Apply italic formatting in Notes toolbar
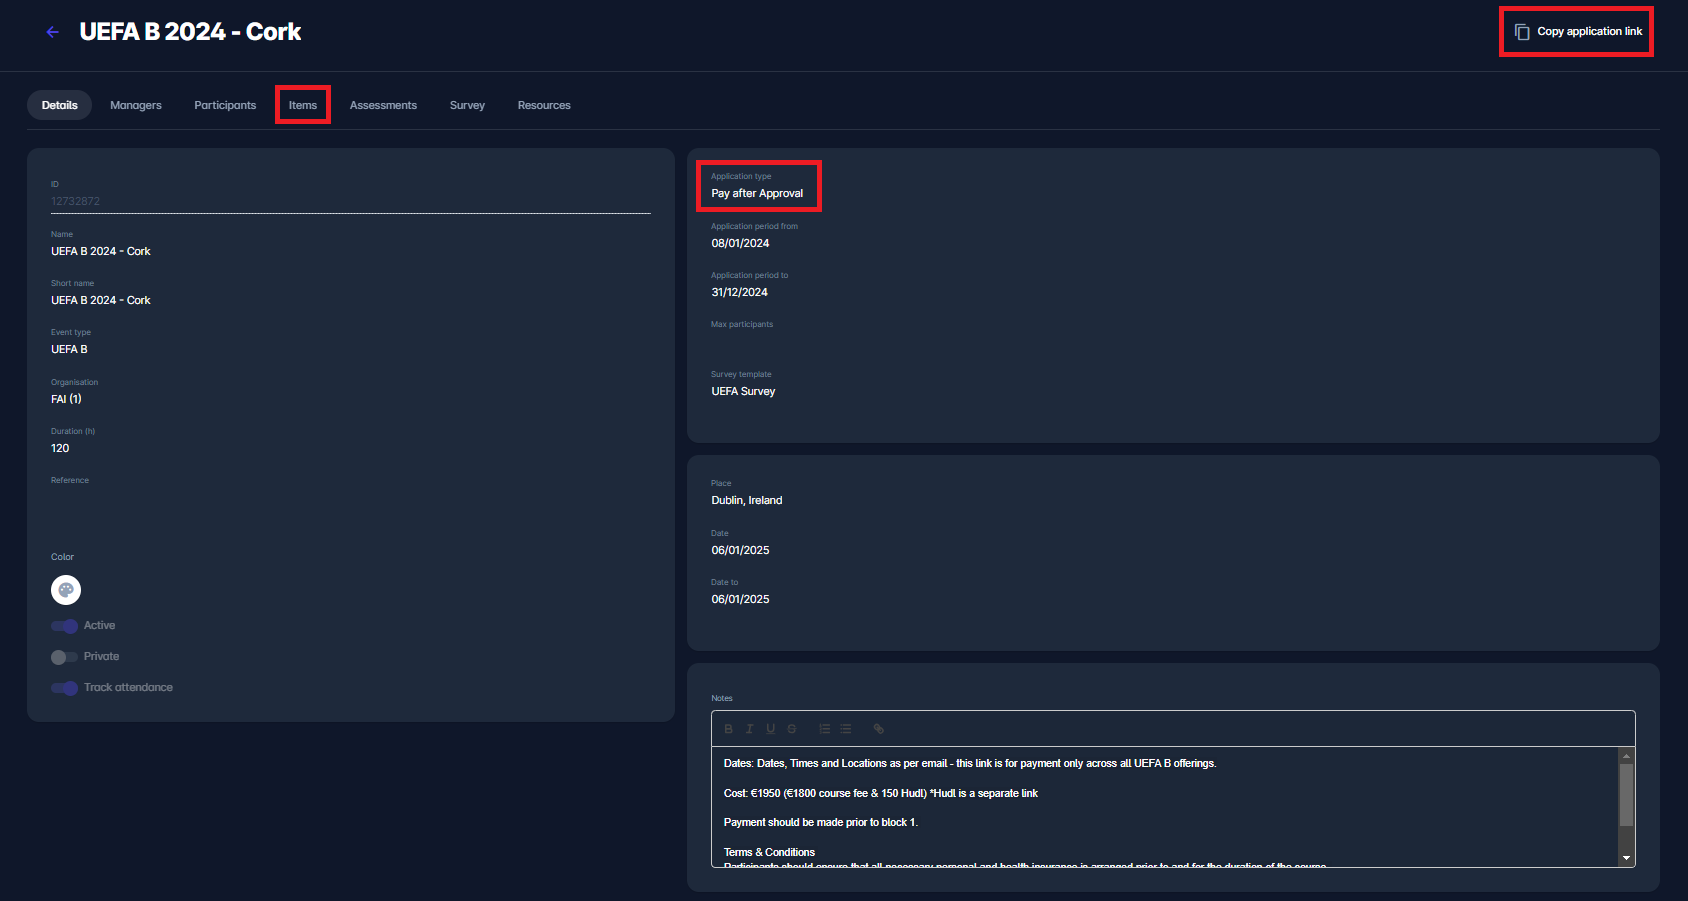1688x901 pixels. [x=749, y=729]
